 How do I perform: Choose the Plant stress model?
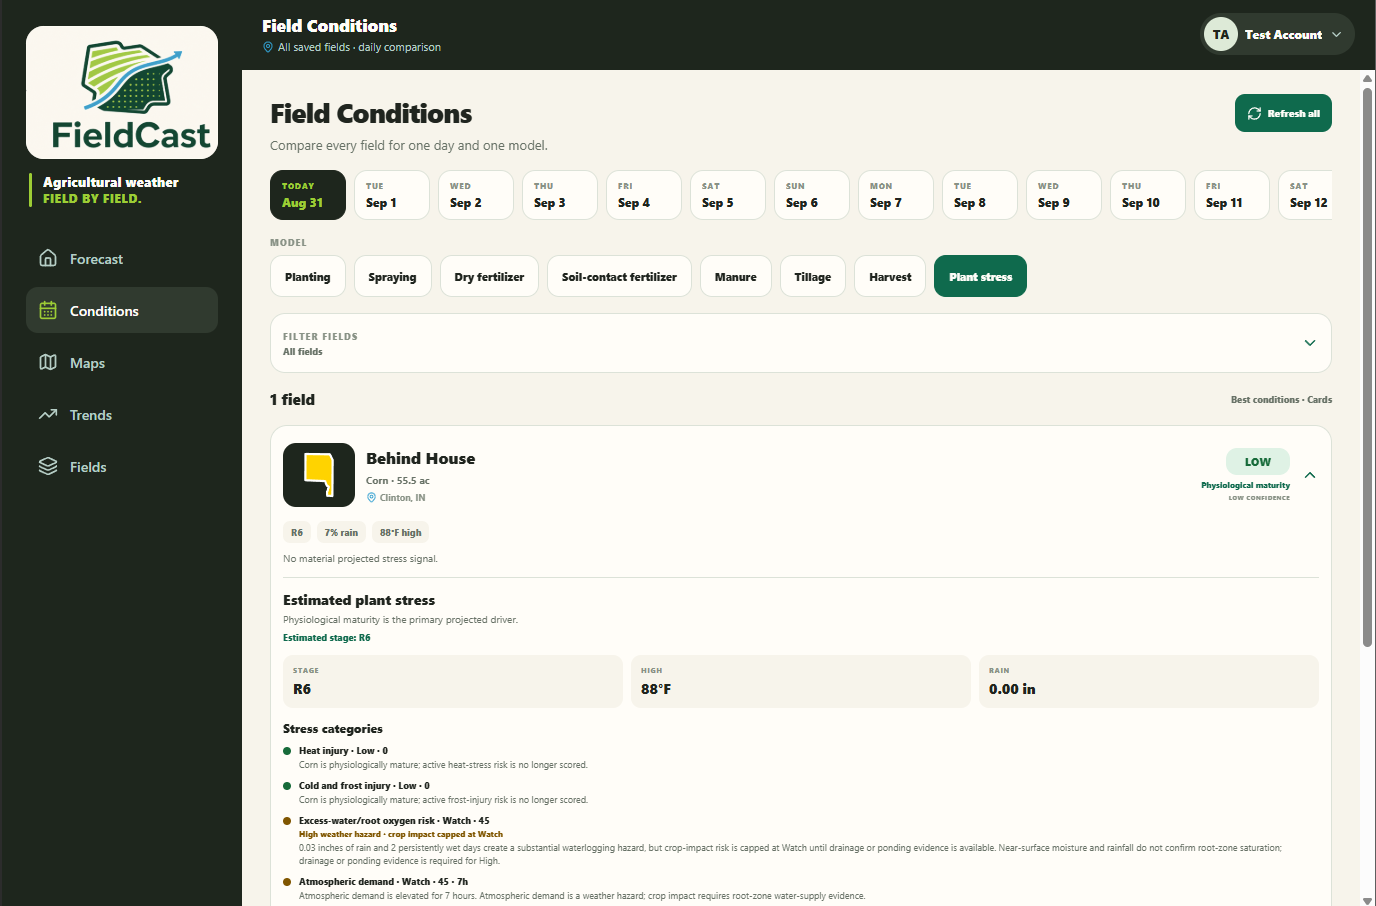point(980,276)
